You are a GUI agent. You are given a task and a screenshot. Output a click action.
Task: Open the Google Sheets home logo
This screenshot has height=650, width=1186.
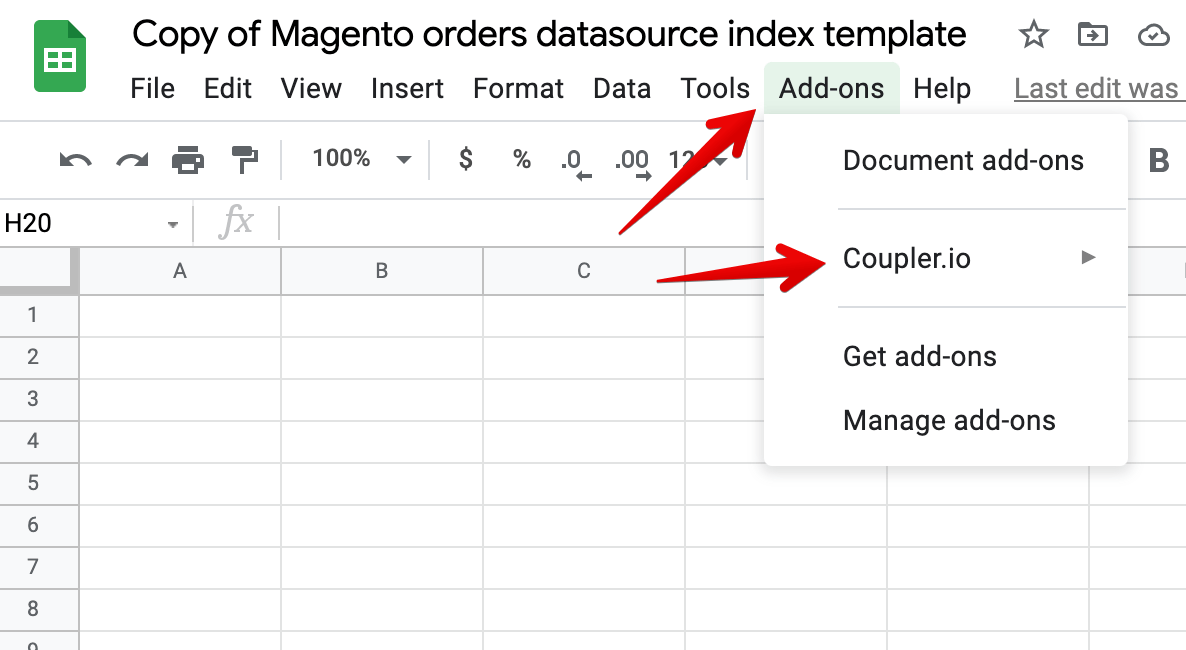coord(59,56)
